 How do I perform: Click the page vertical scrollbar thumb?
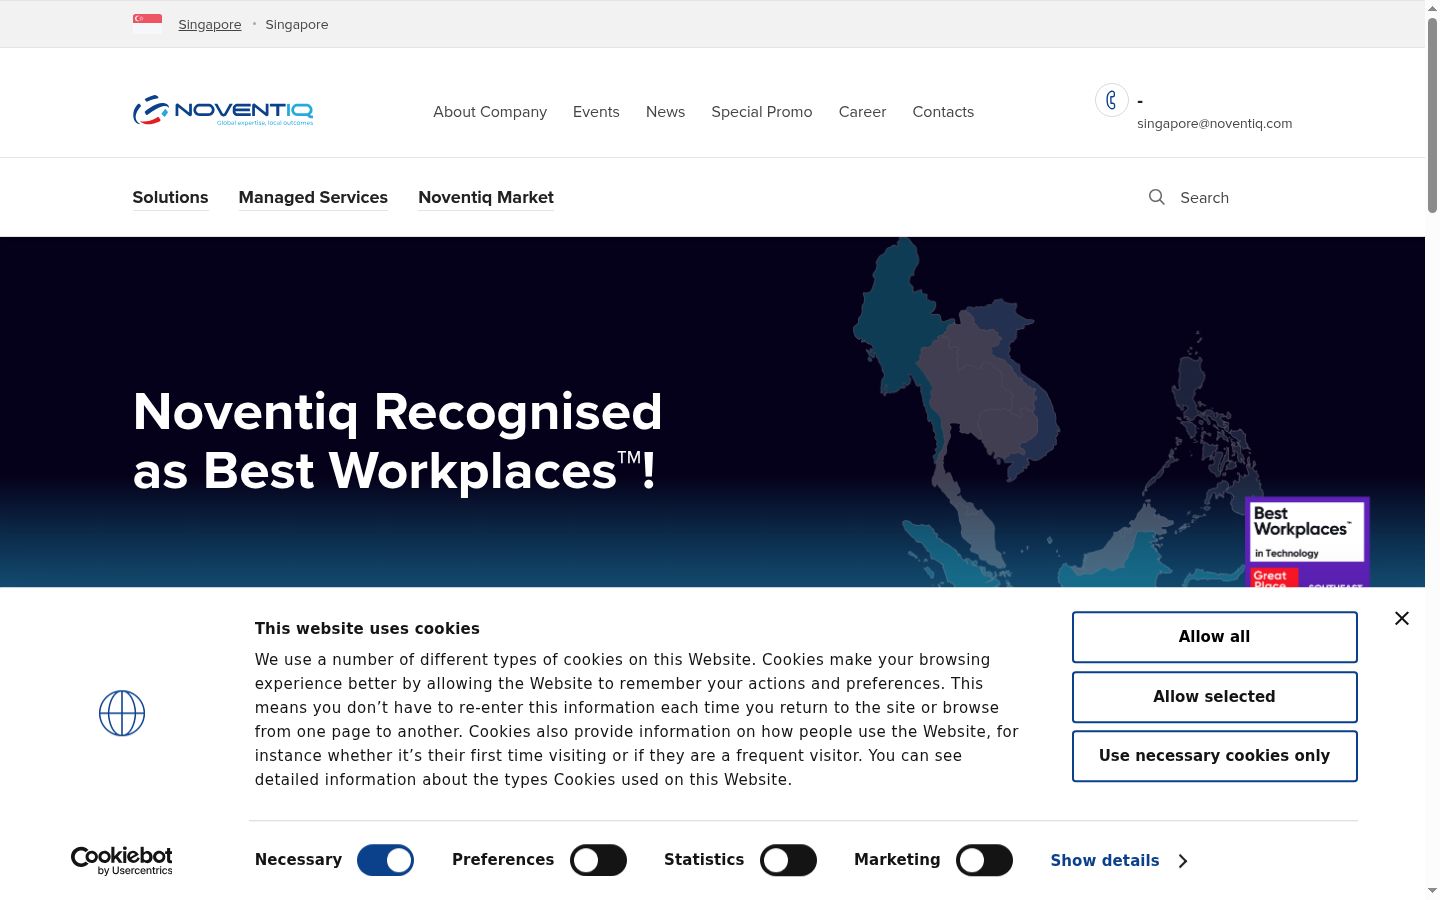click(1432, 115)
